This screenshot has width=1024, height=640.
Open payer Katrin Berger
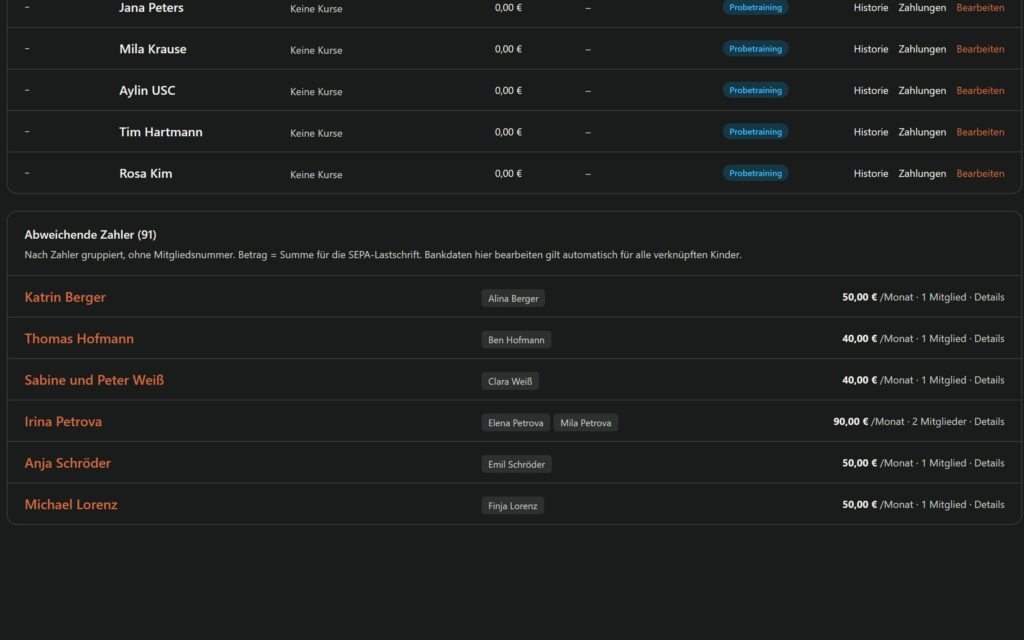pyautogui.click(x=65, y=297)
